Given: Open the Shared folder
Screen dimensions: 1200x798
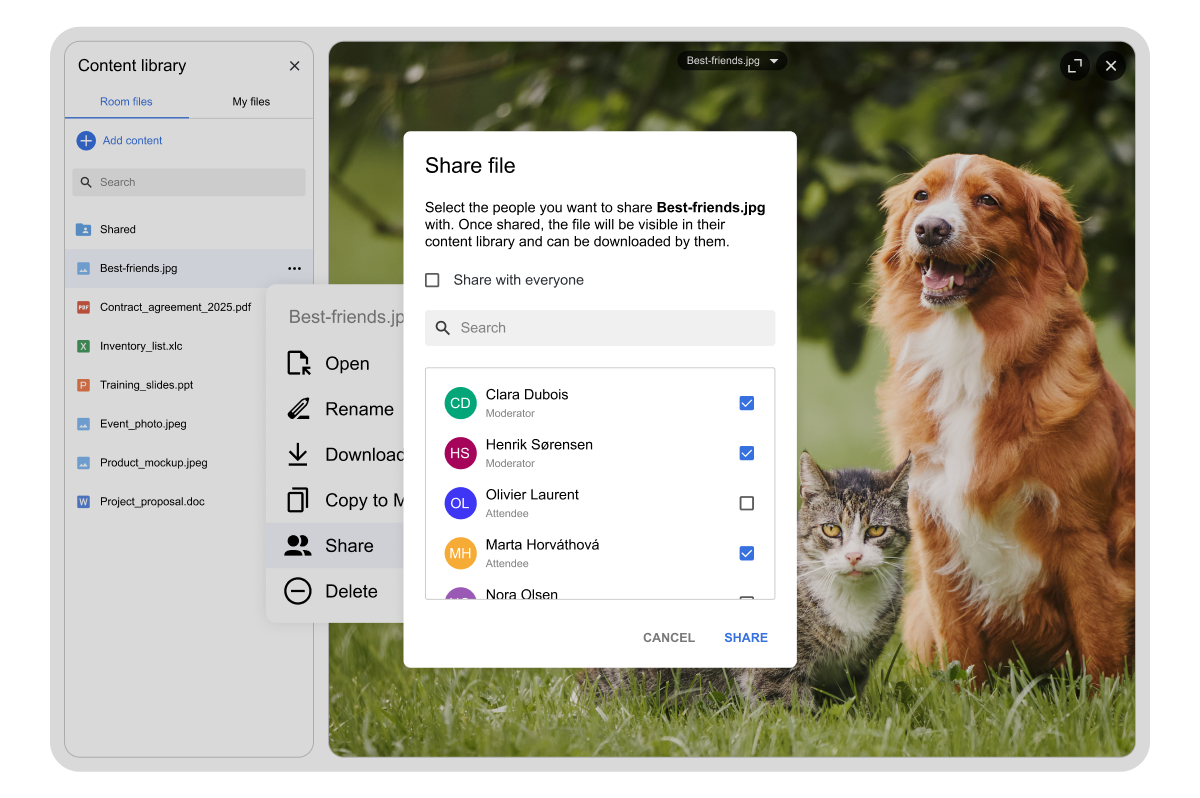Looking at the screenshot, I should [x=117, y=230].
